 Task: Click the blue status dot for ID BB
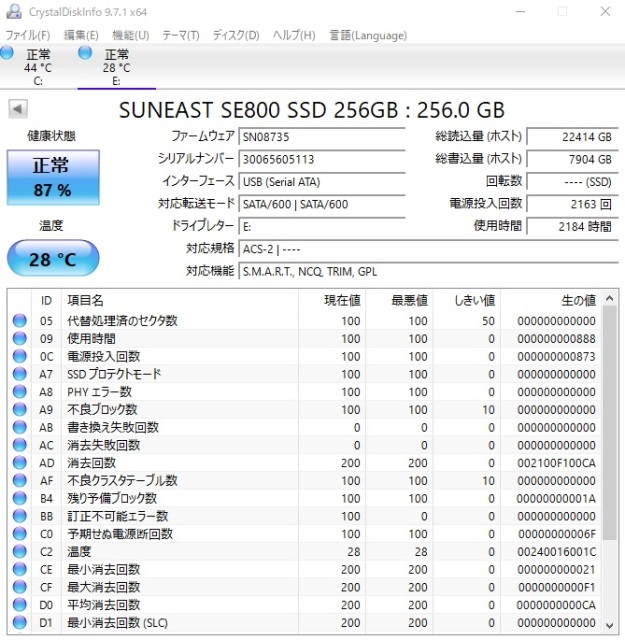(19, 516)
